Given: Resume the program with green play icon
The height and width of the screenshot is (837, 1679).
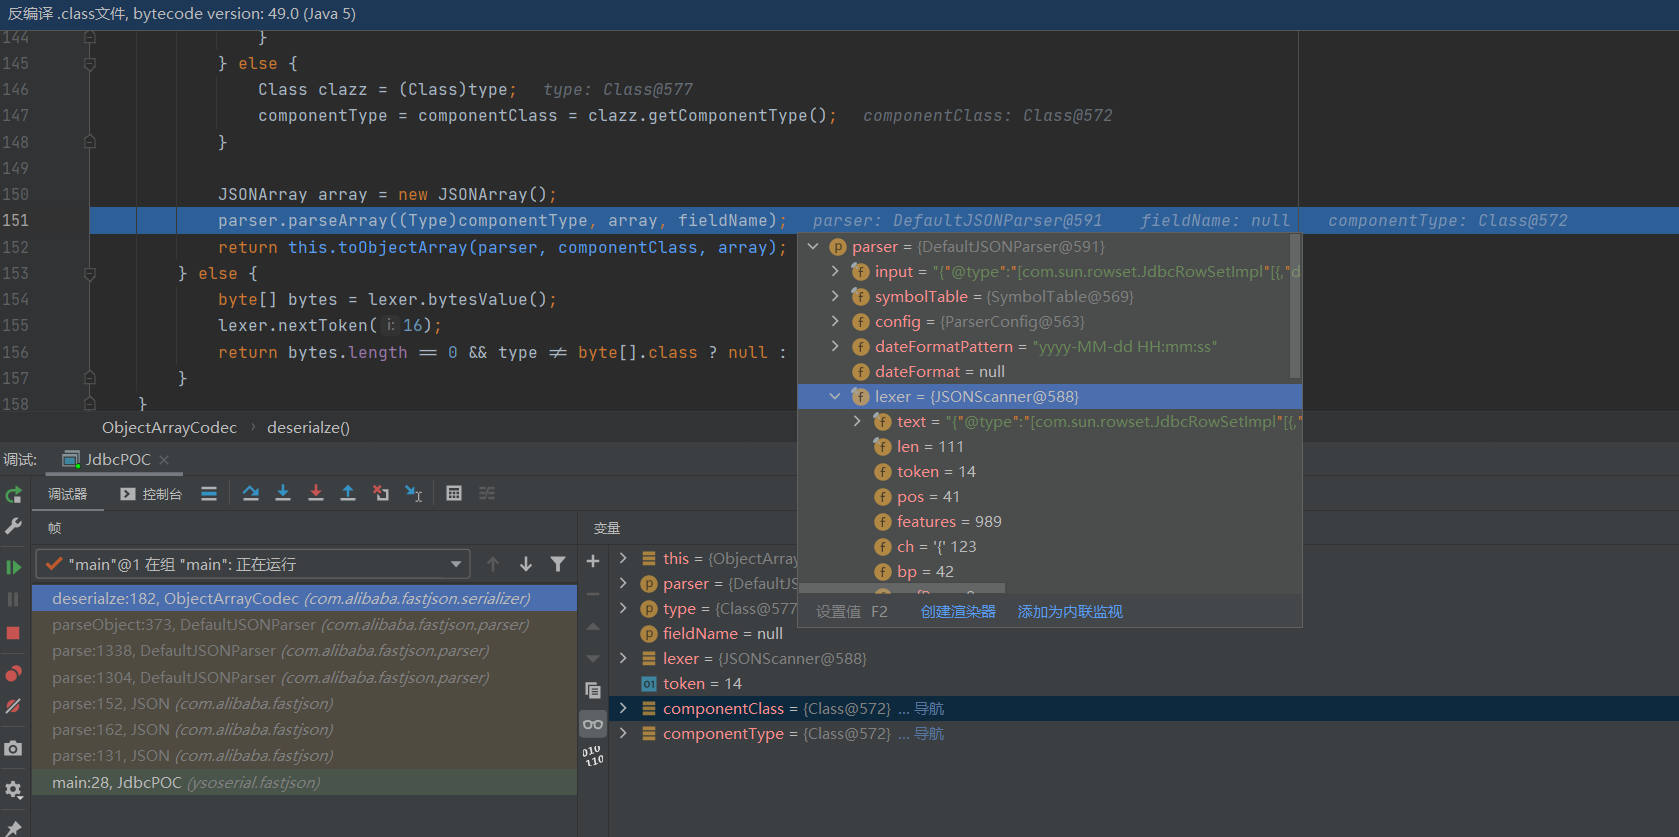Looking at the screenshot, I should pos(13,567).
